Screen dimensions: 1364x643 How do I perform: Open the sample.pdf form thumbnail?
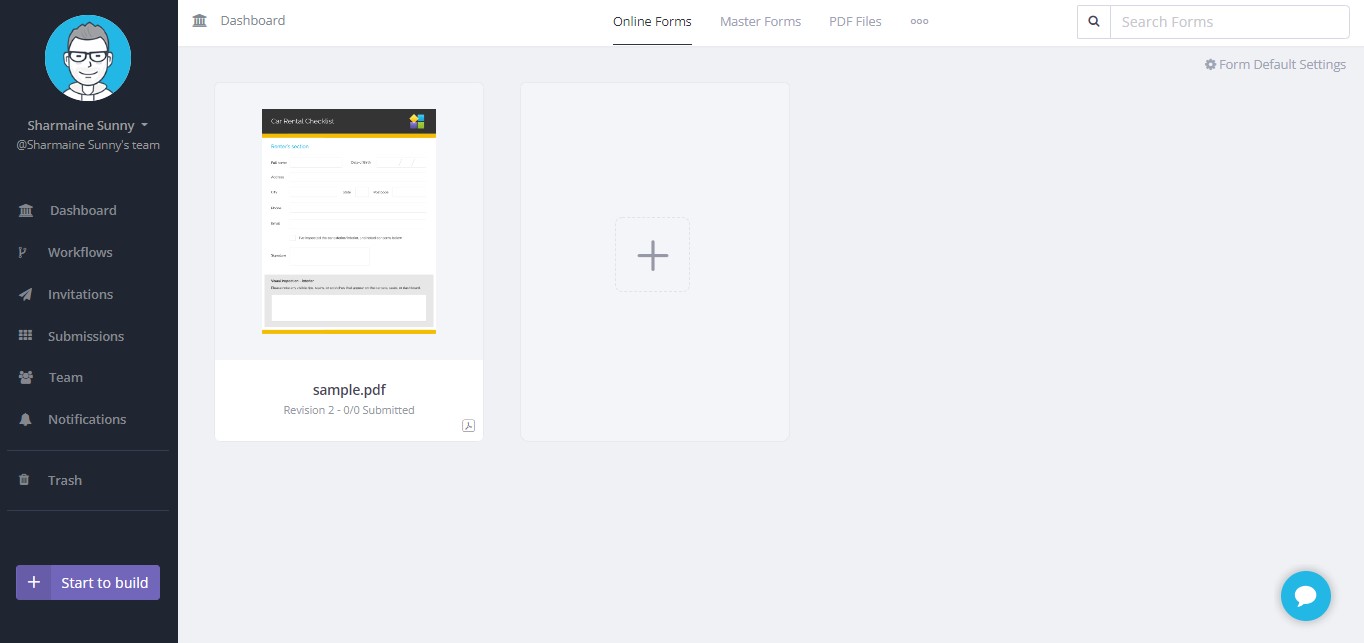click(x=348, y=221)
